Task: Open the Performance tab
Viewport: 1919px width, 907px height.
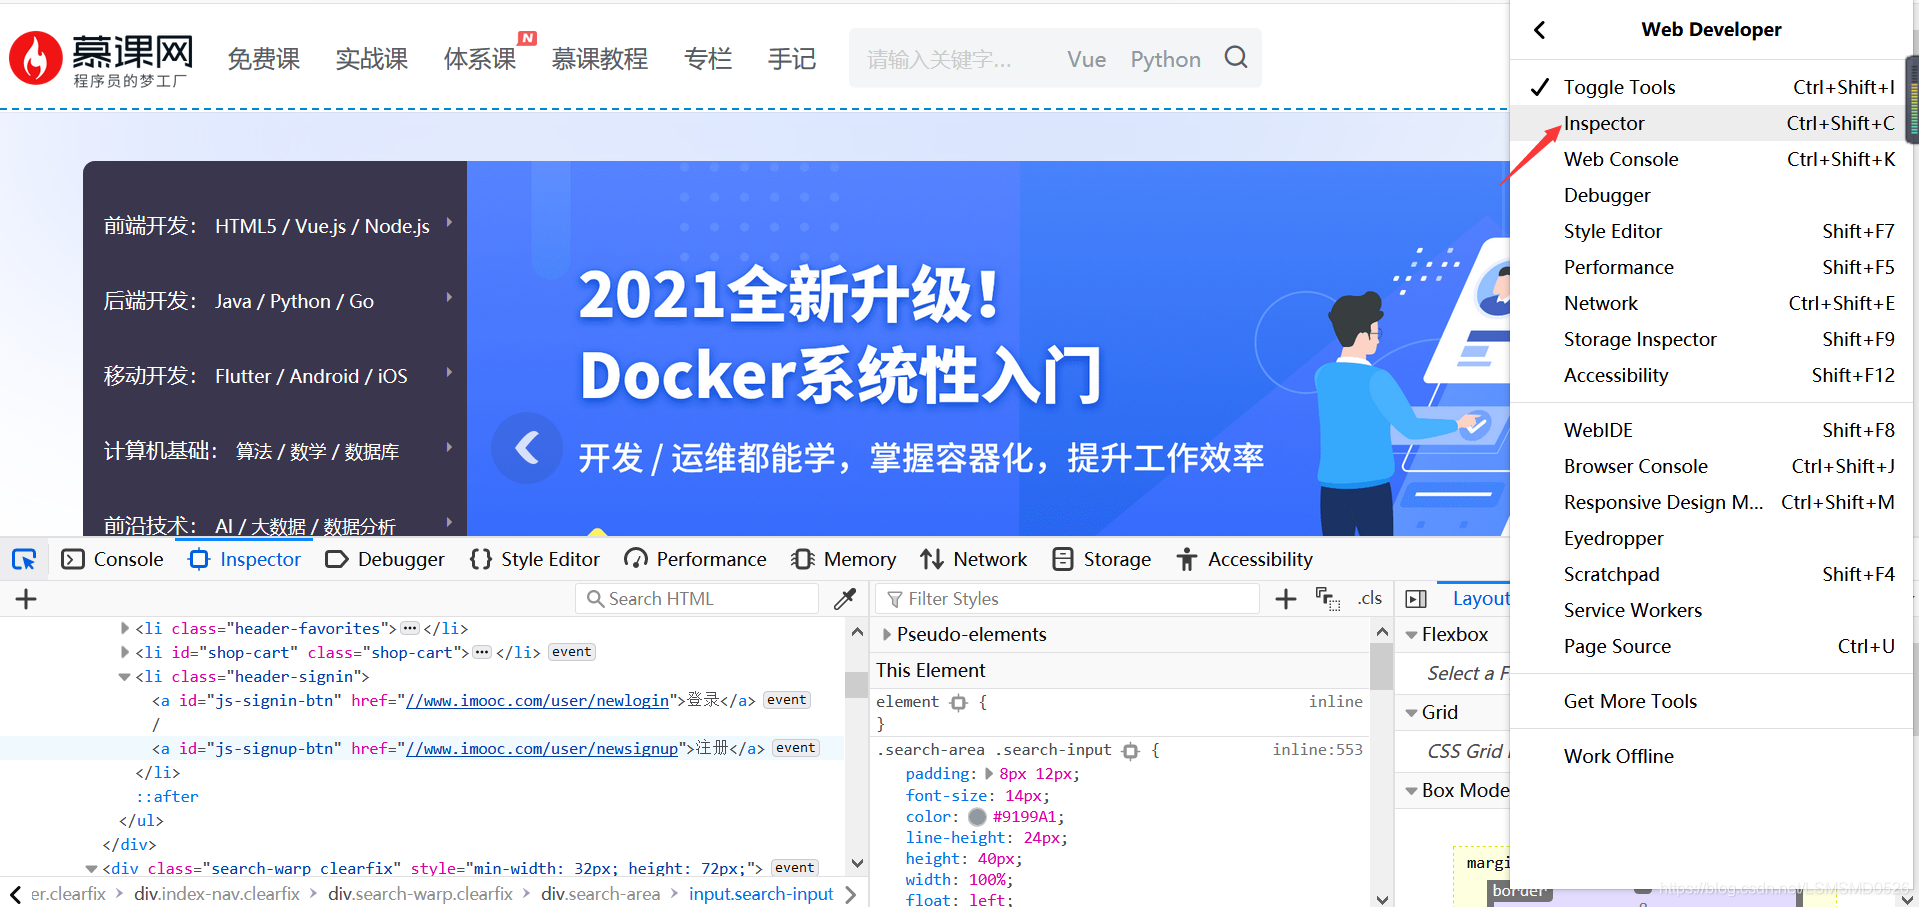Action: point(695,559)
